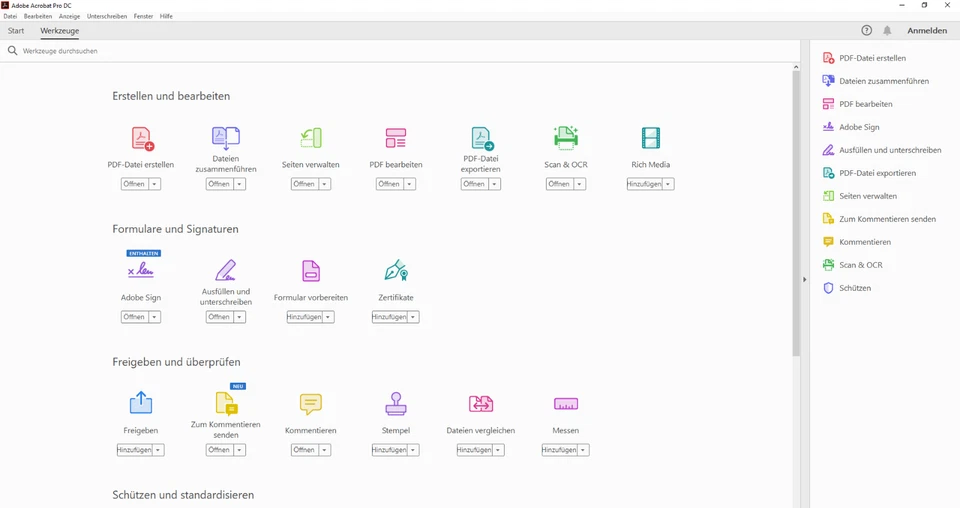This screenshot has height=508, width=960.
Task: Open the Hilfe menu
Action: tap(166, 17)
